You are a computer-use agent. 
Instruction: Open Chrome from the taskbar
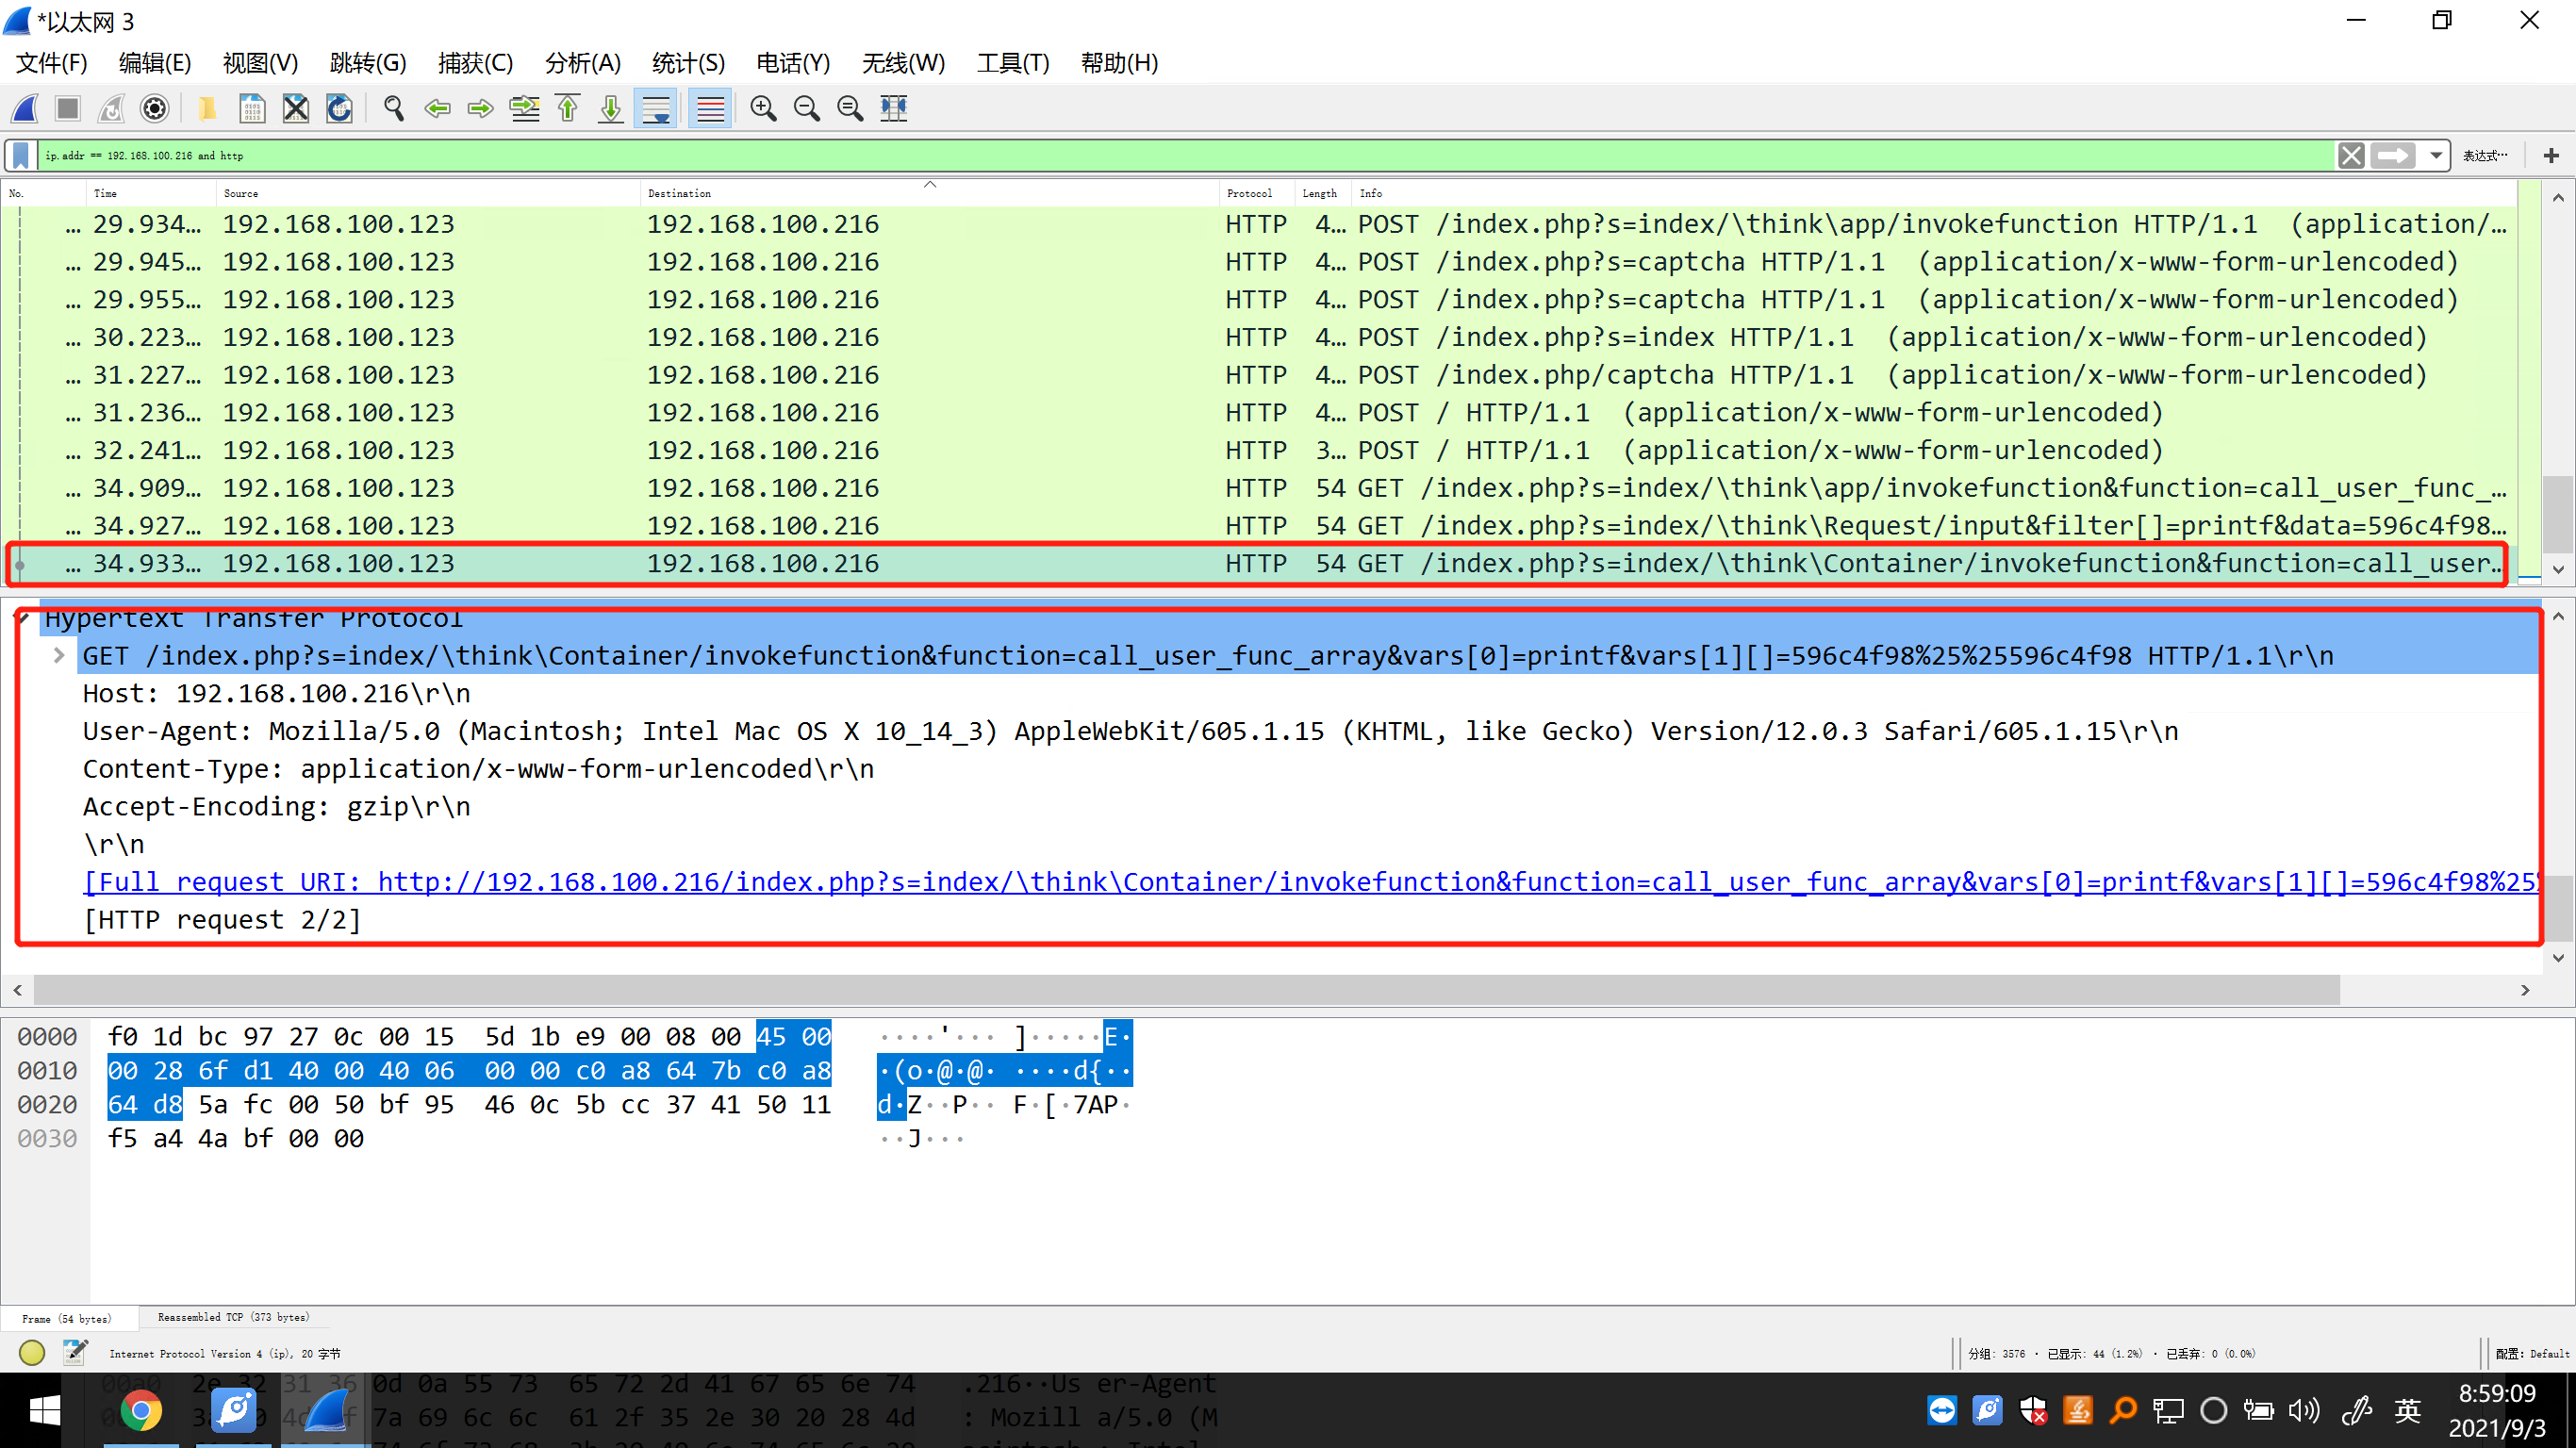(x=141, y=1411)
